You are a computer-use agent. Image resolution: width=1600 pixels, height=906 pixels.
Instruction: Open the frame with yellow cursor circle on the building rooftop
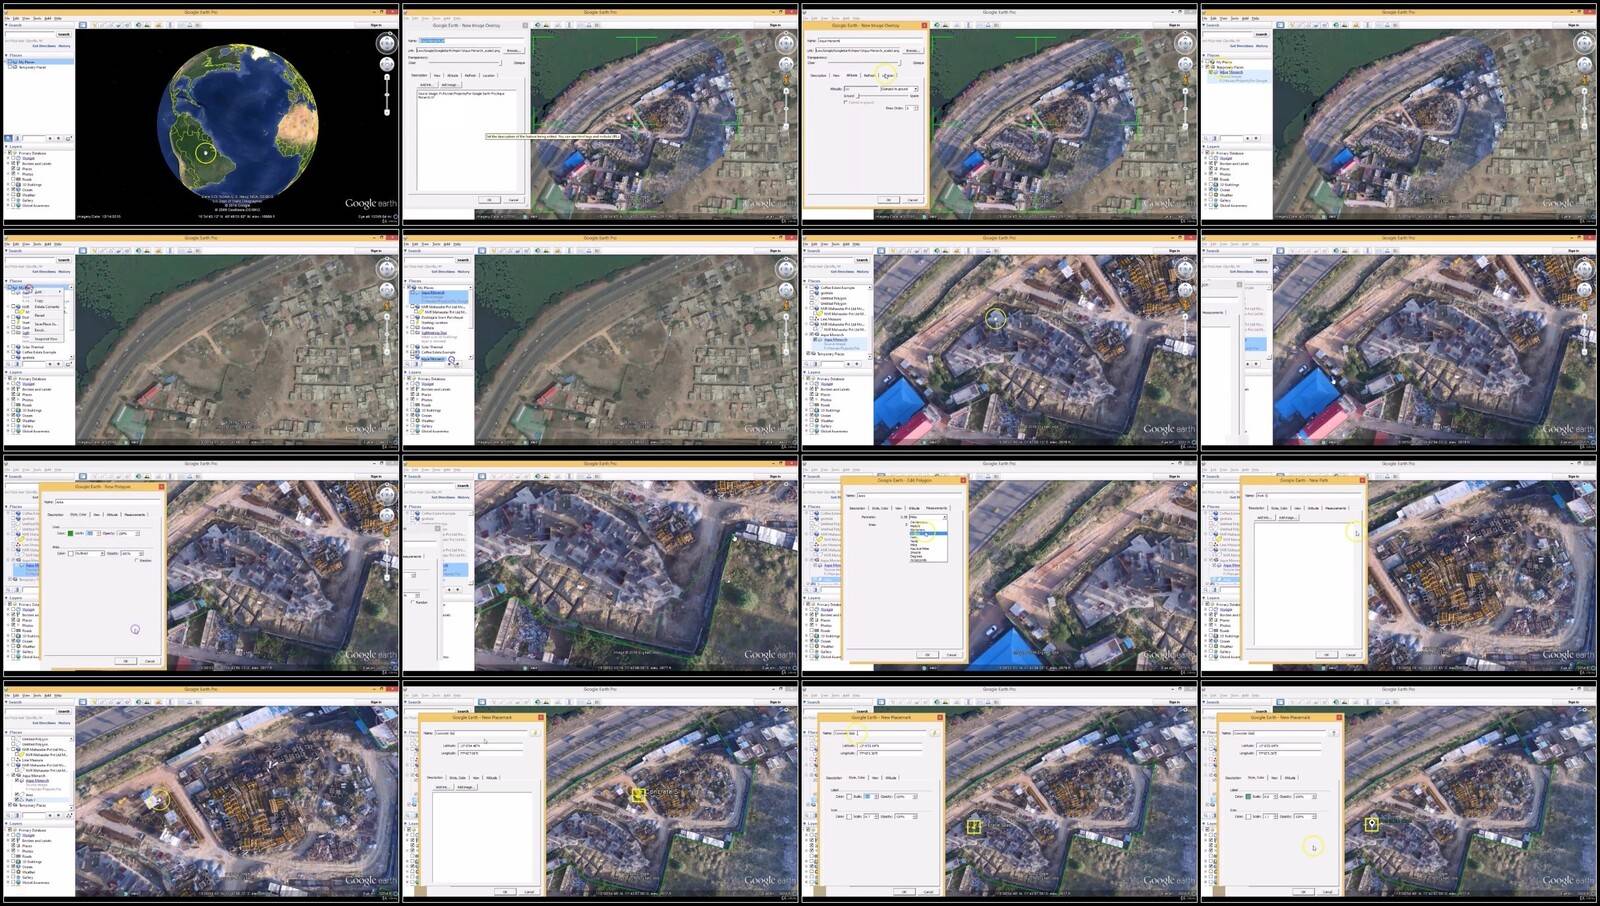point(1000,339)
